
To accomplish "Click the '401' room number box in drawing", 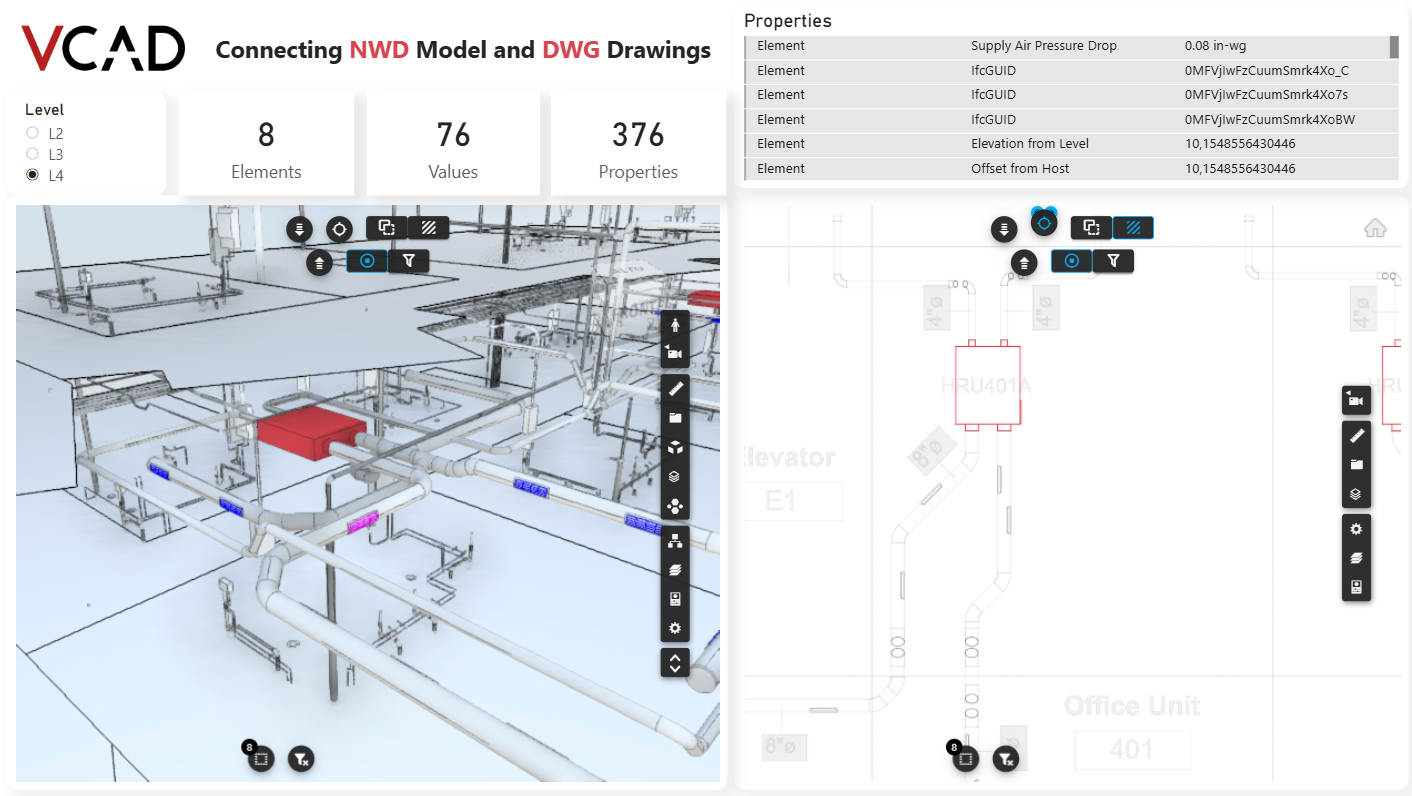I will [x=1133, y=749].
